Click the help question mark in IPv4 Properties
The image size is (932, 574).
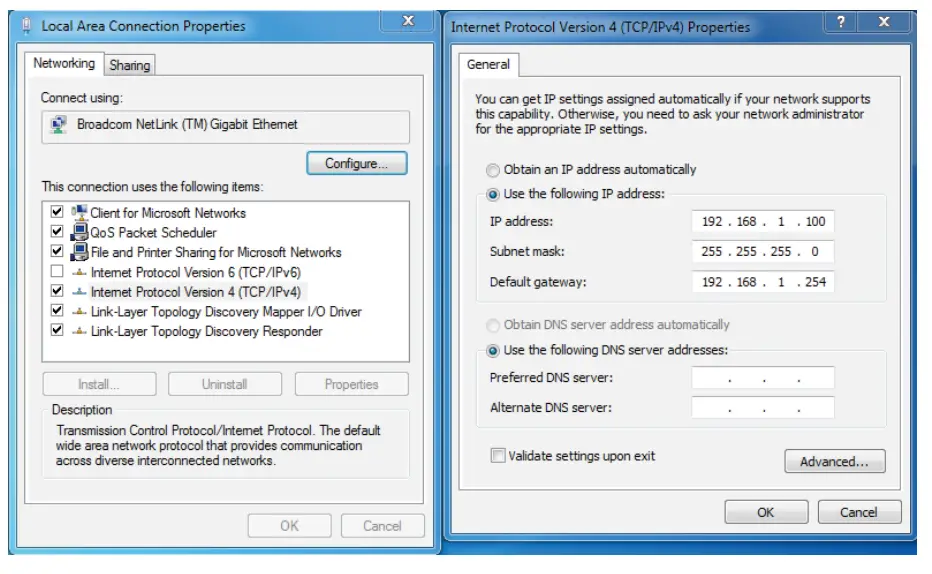click(x=840, y=22)
